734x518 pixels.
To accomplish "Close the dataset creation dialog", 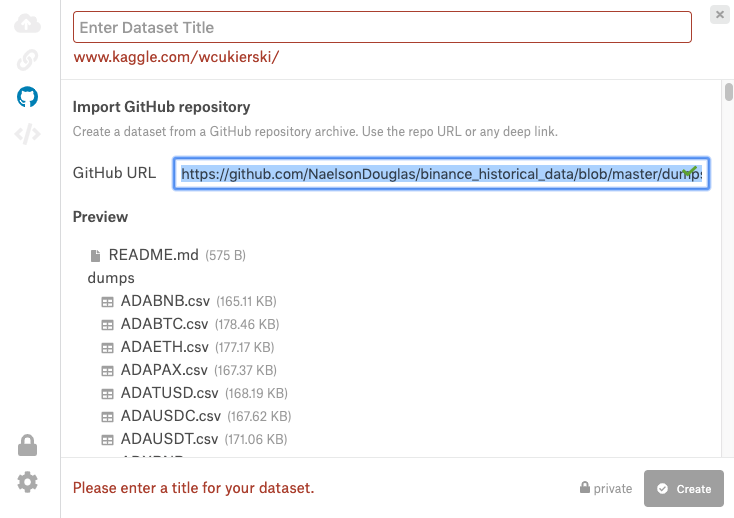I will pos(719,15).
